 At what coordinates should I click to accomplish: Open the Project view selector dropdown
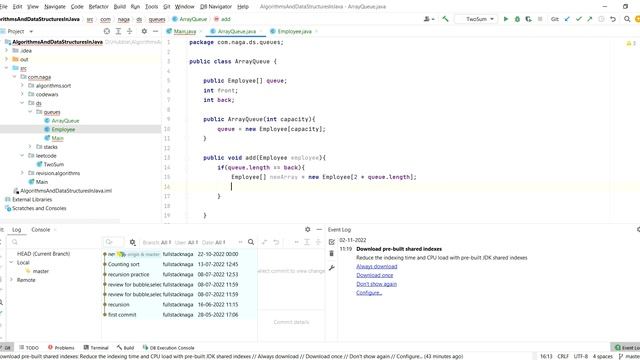click(20, 31)
